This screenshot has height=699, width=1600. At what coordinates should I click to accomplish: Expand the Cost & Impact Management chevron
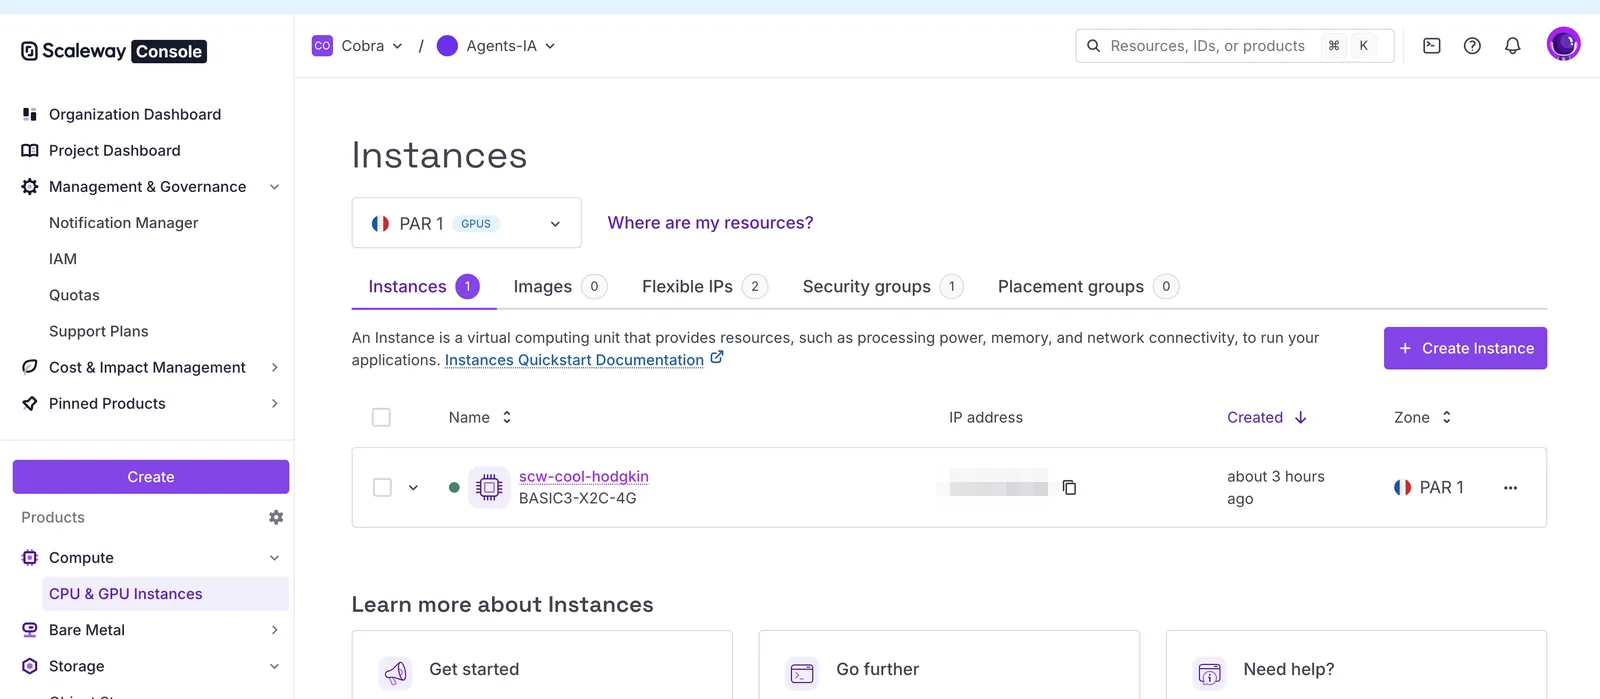(x=275, y=367)
